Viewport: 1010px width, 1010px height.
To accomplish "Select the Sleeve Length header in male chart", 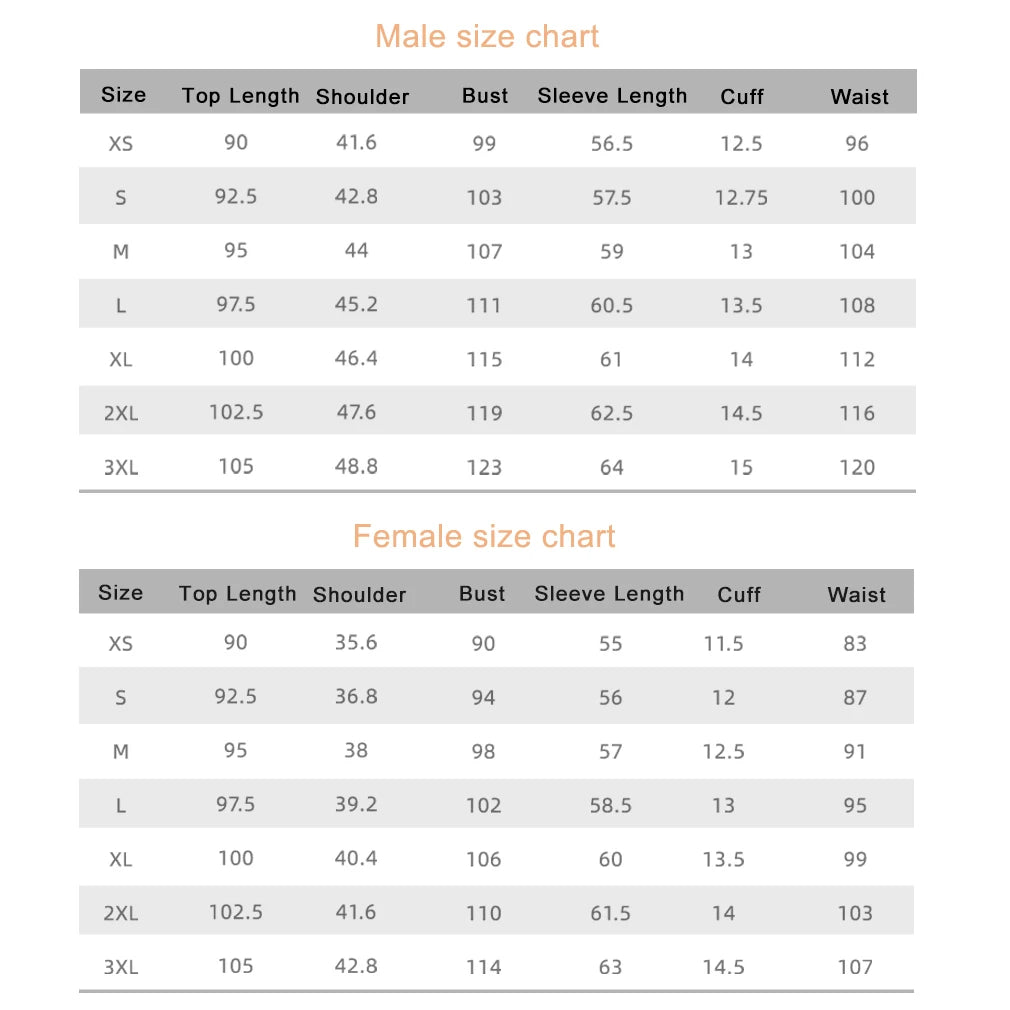I will click(612, 95).
